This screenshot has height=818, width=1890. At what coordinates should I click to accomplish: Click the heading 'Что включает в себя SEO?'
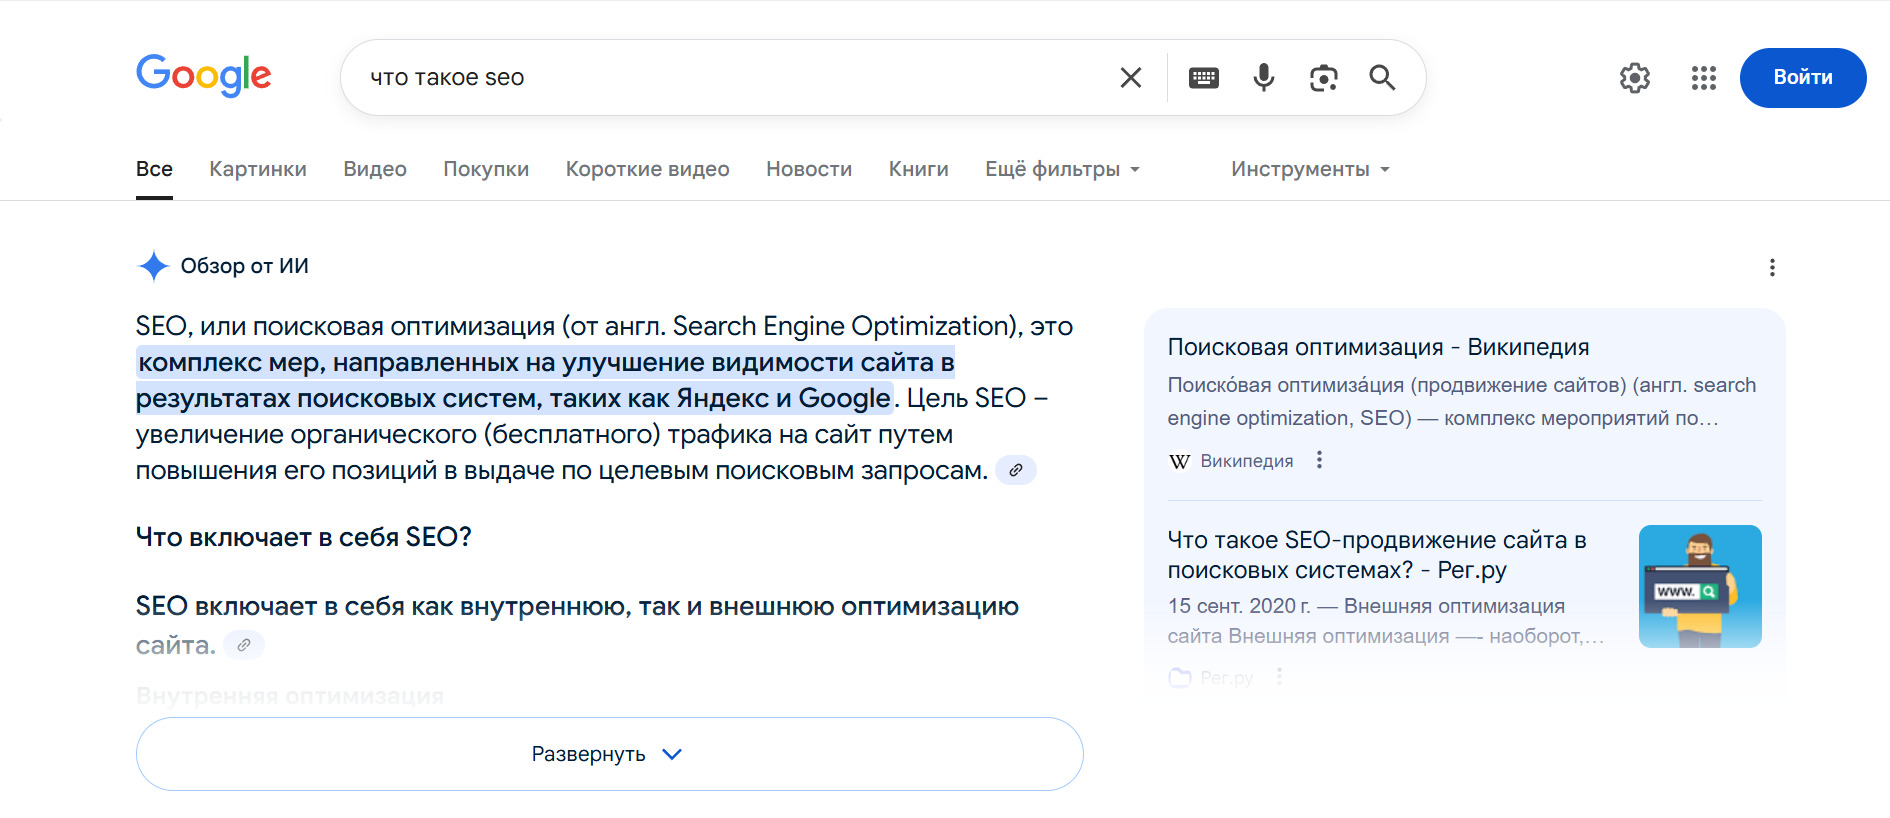click(304, 537)
